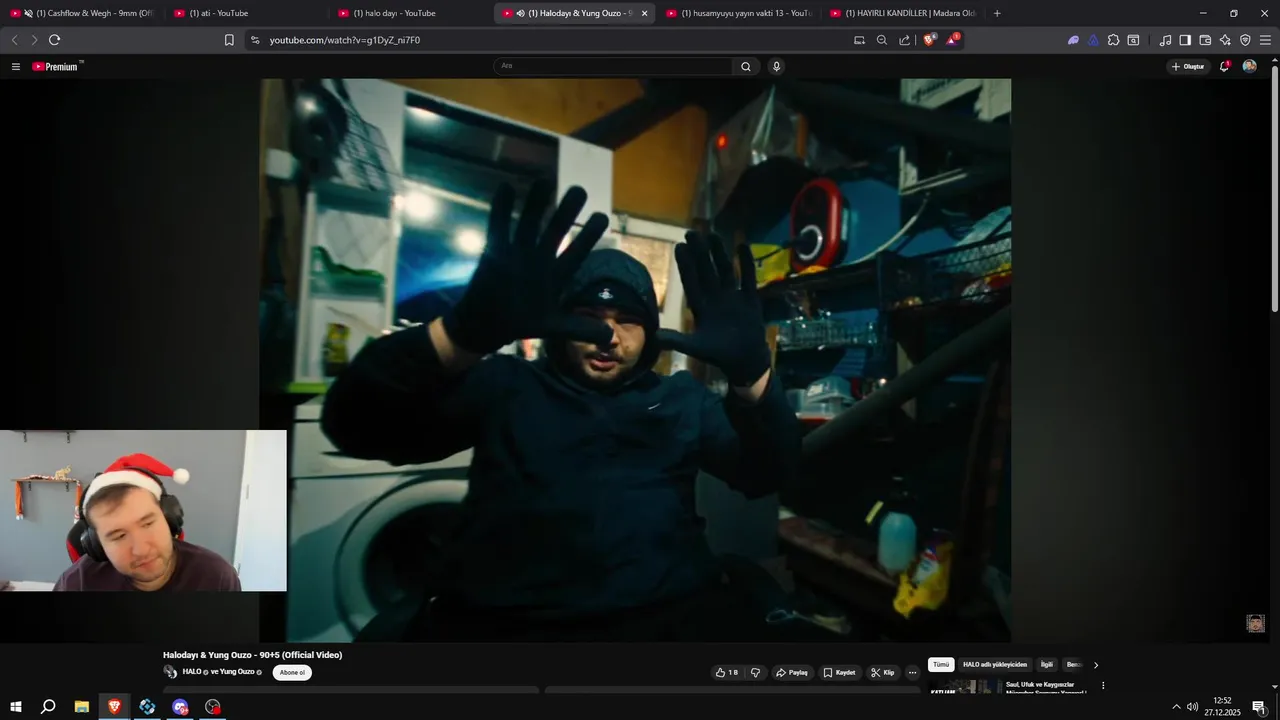This screenshot has width=1280, height=720.
Task: Open the Leo AI sparkle icon
Action: point(1225,40)
